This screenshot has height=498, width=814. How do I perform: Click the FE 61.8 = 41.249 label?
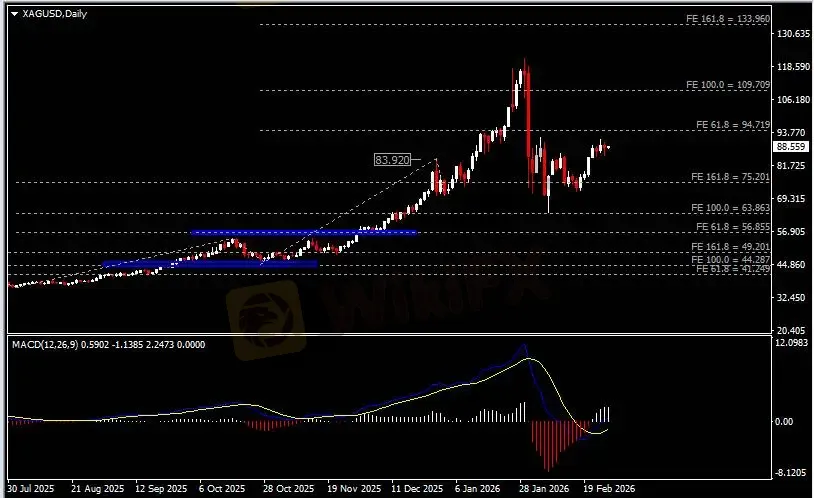733,269
